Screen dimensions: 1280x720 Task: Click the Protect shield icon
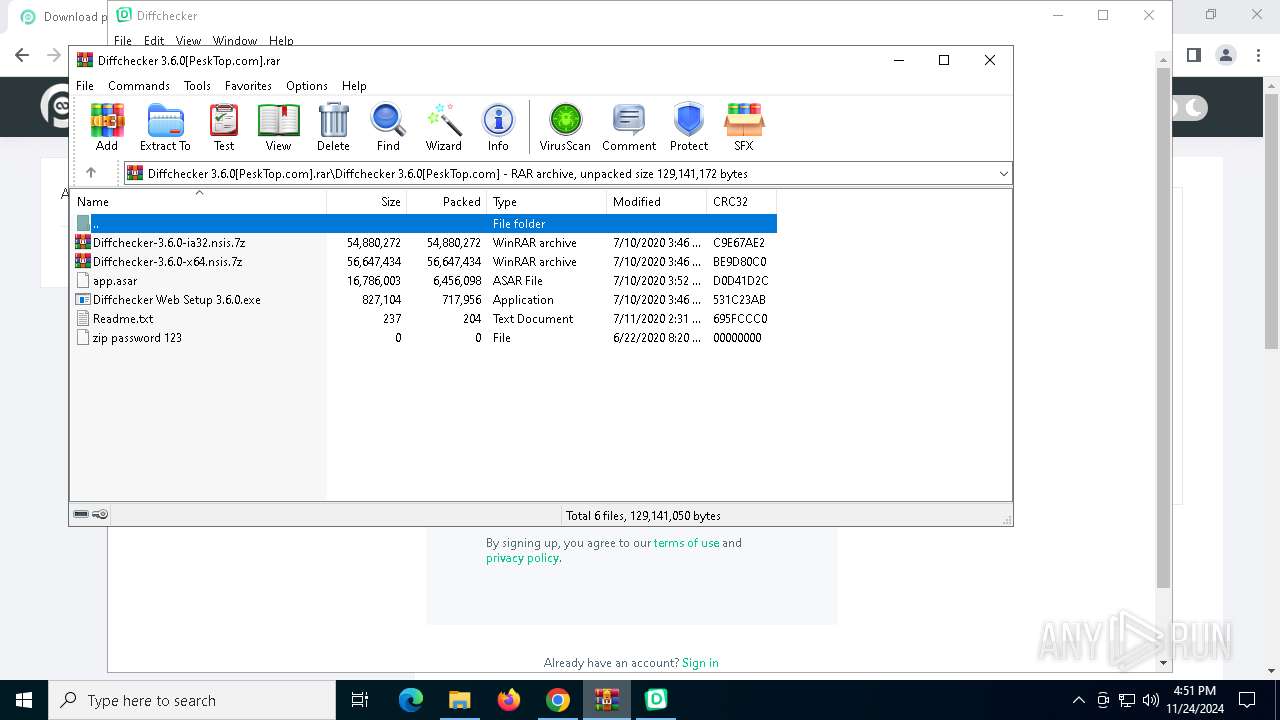689,127
